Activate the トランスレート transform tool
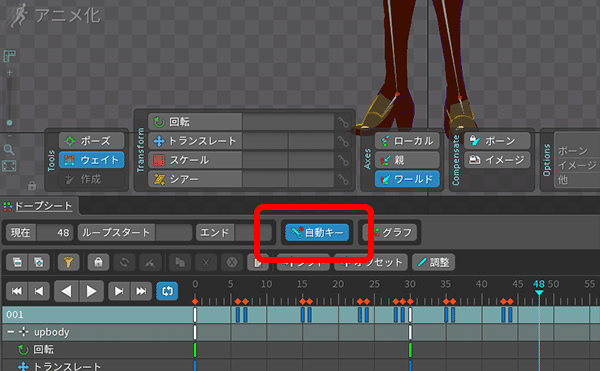The height and width of the screenshot is (371, 600). 195,141
